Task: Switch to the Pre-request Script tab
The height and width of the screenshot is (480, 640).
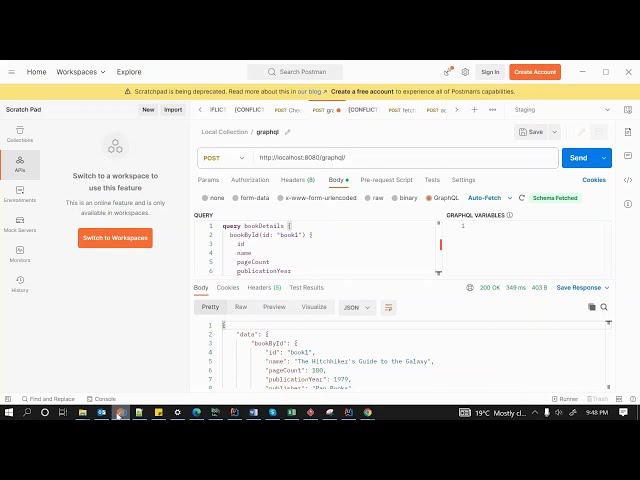Action: pos(386,180)
